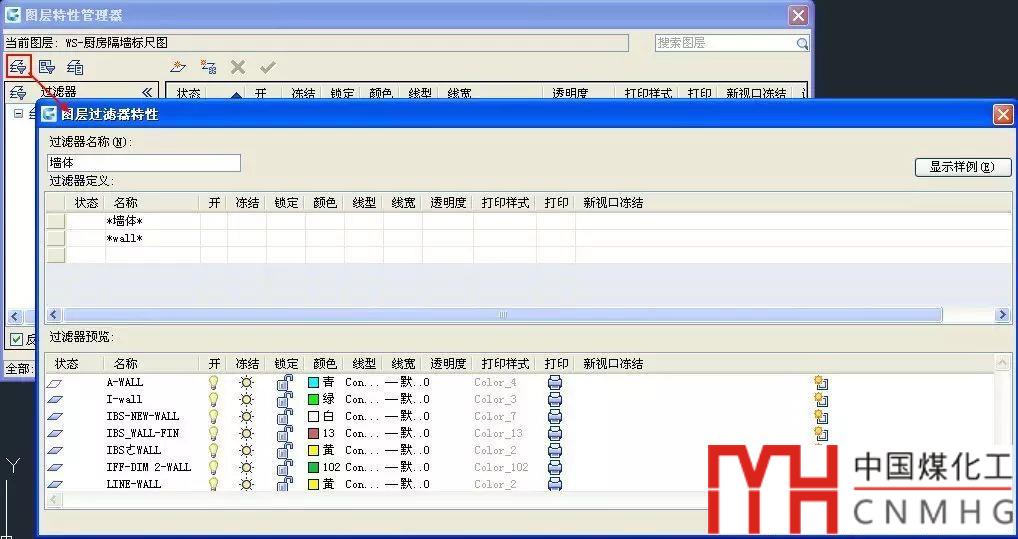
Task: Open the Layer States Manager icon
Action: coord(75,67)
